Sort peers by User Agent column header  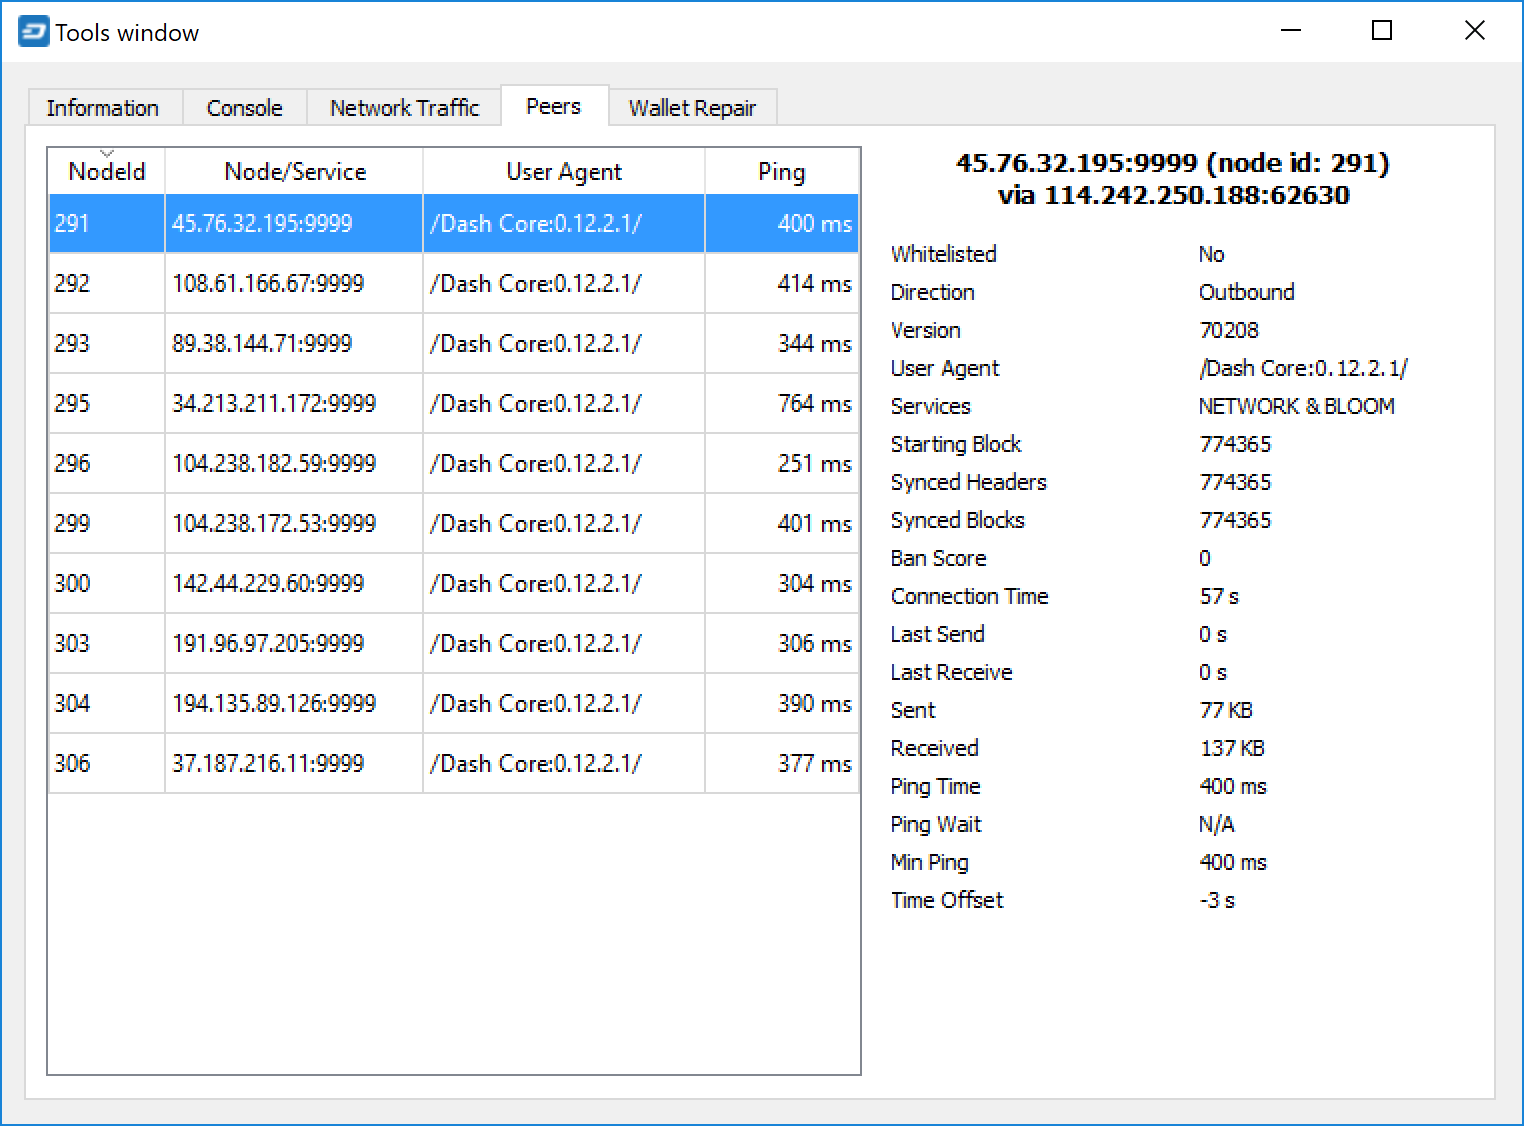tap(564, 171)
